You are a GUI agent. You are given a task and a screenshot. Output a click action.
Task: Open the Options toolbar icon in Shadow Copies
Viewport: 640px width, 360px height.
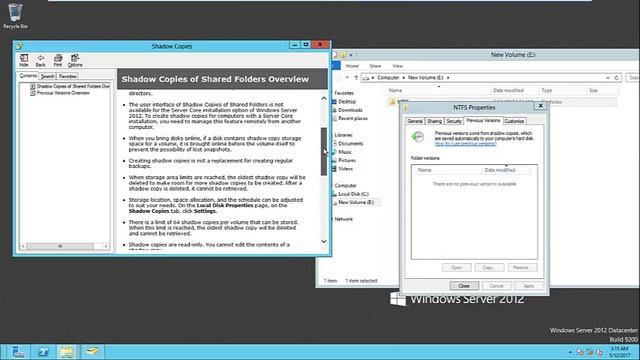(x=75, y=60)
